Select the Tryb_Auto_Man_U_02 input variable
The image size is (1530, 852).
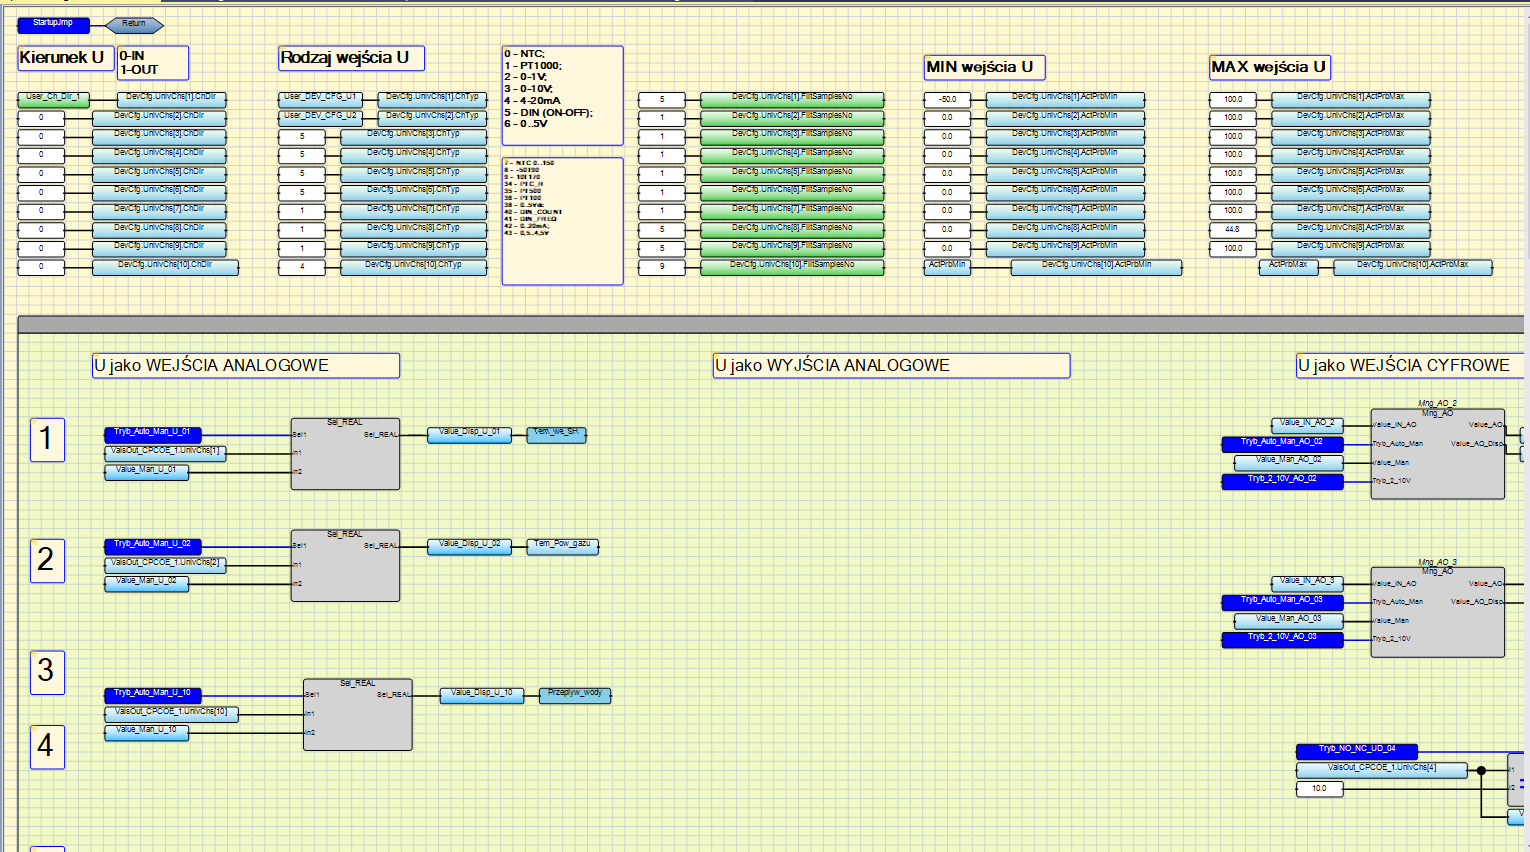(x=153, y=547)
